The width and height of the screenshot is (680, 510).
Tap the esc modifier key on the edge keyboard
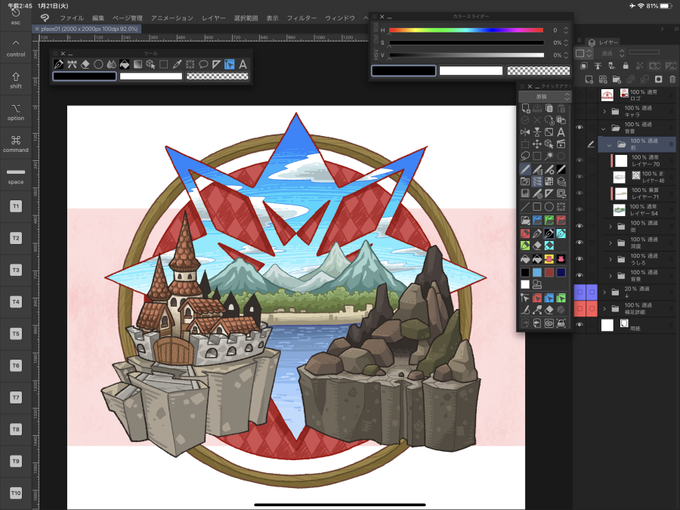coord(16,16)
